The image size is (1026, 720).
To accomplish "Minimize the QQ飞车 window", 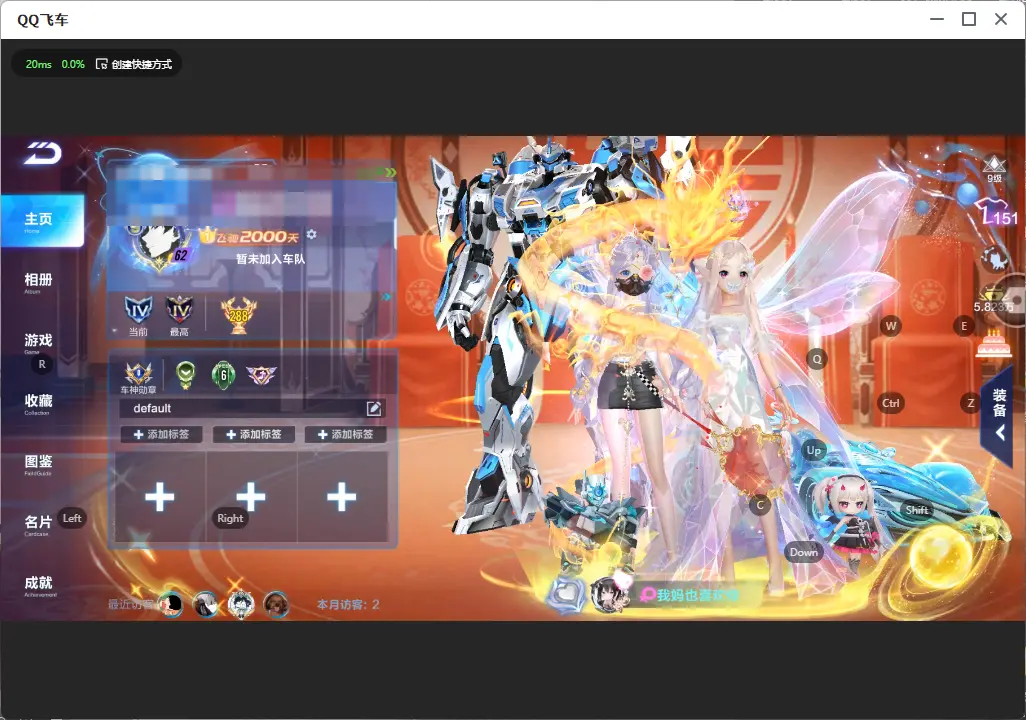I will pyautogui.click(x=937, y=20).
